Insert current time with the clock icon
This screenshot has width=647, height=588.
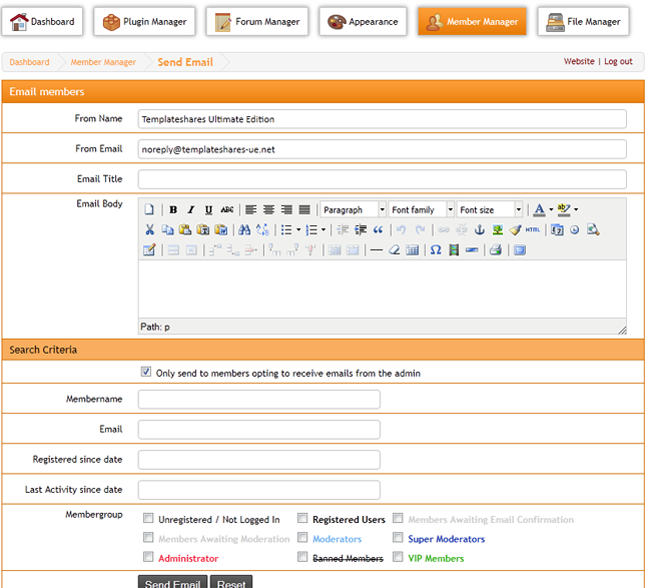[x=574, y=229]
